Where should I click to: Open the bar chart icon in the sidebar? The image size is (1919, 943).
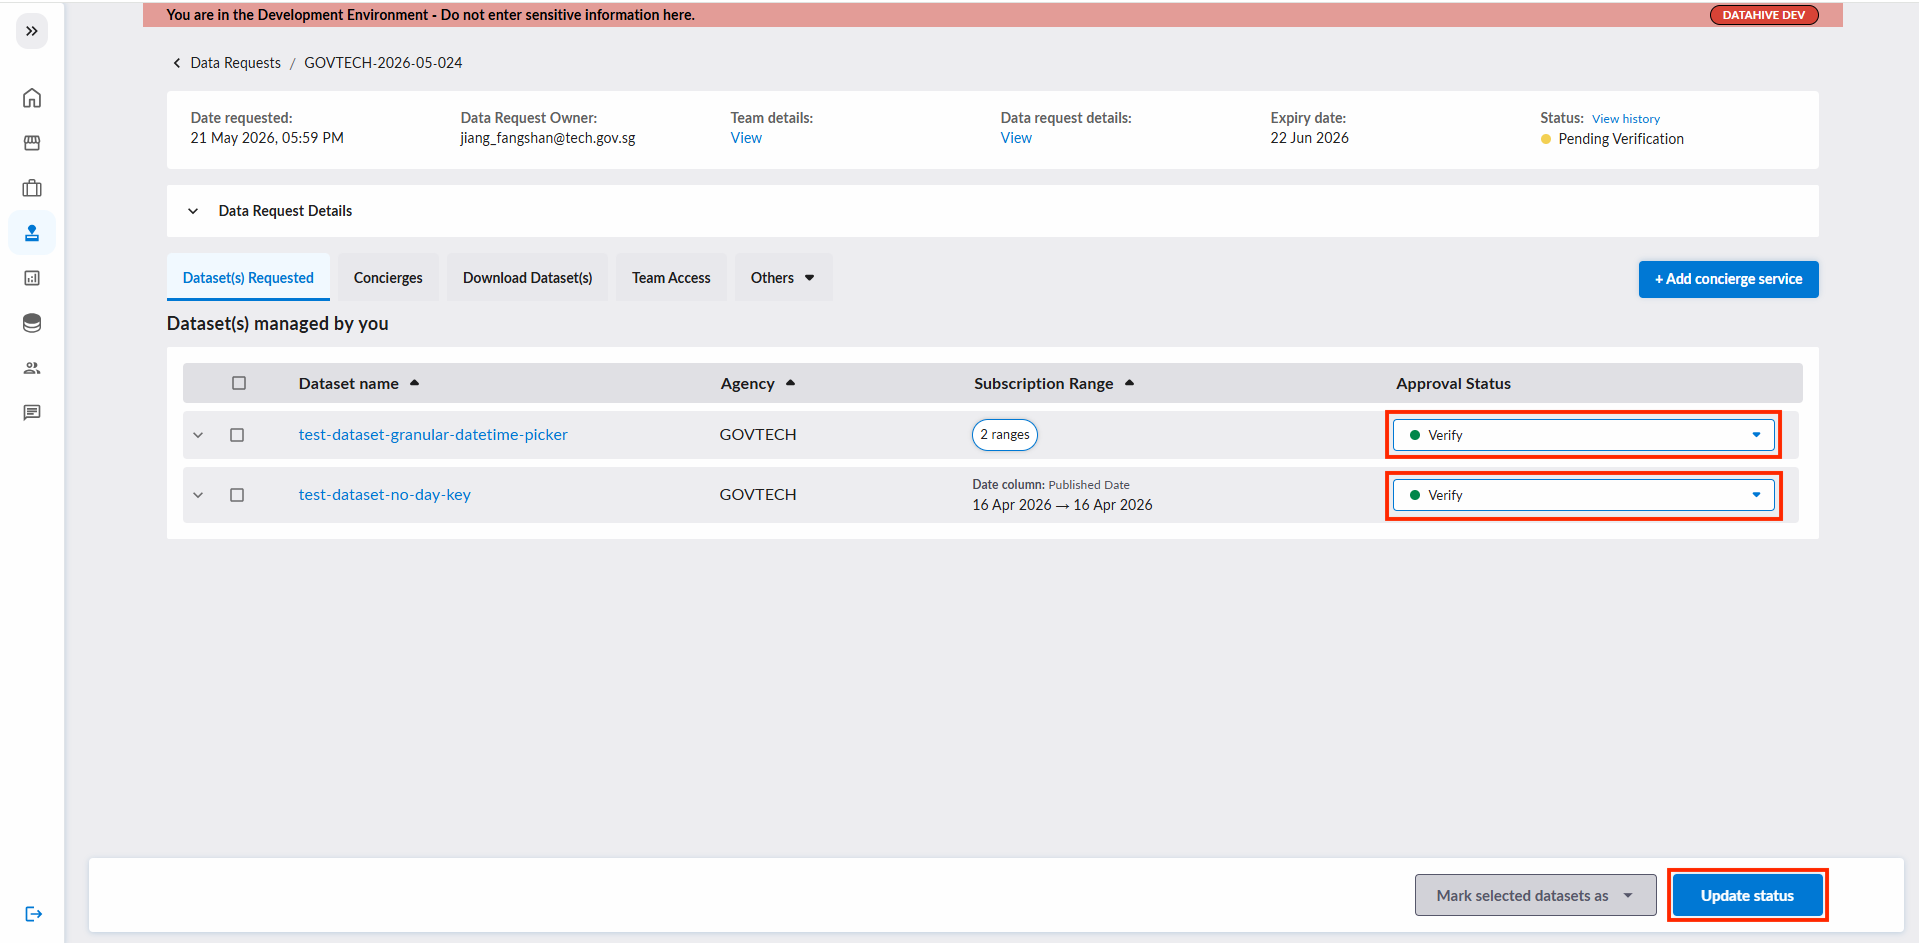pyautogui.click(x=32, y=278)
